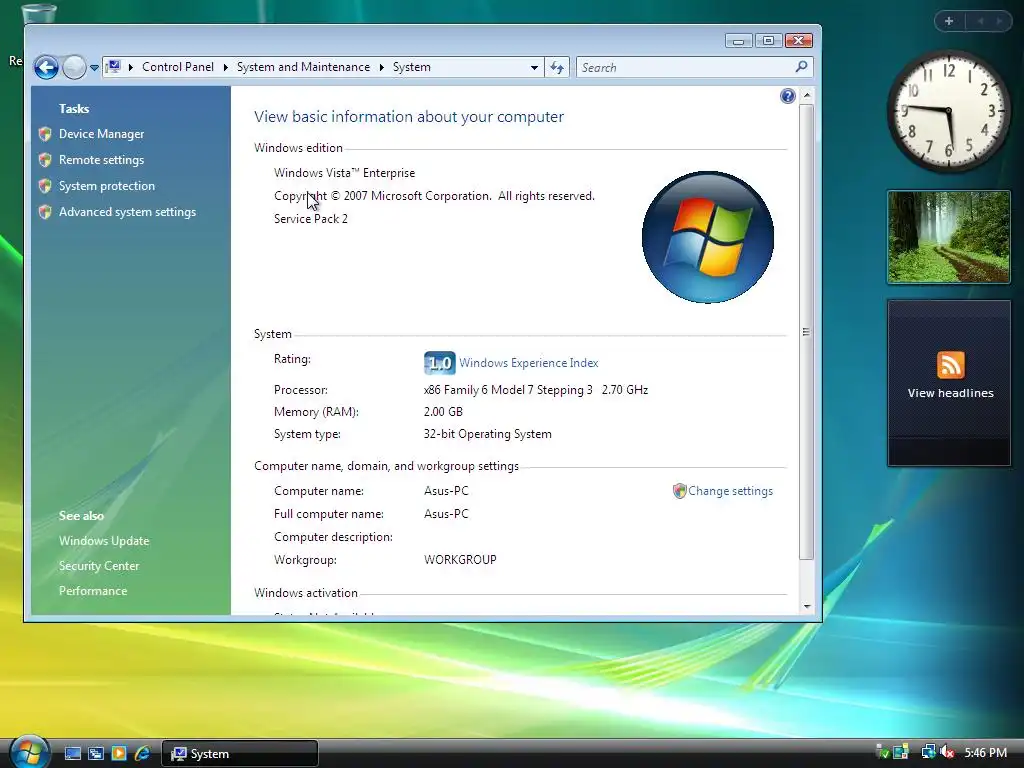This screenshot has height=768, width=1024.
Task: Click View headlines in feed gadget
Action: 950,393
